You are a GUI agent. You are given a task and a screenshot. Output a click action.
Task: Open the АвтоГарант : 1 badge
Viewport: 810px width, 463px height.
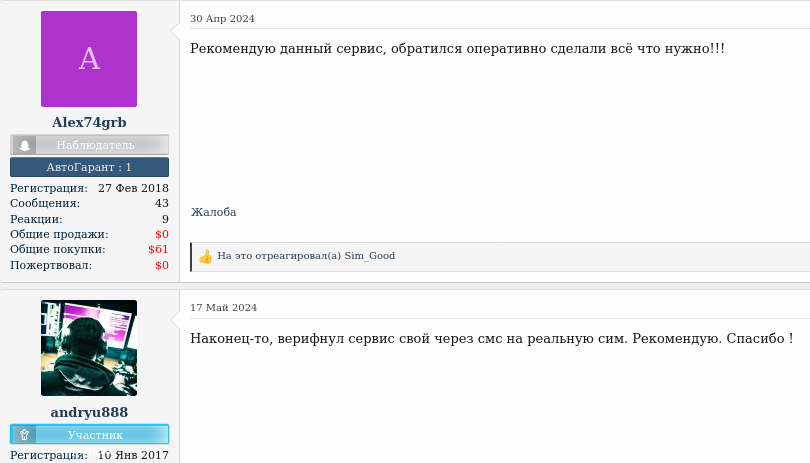(89, 167)
